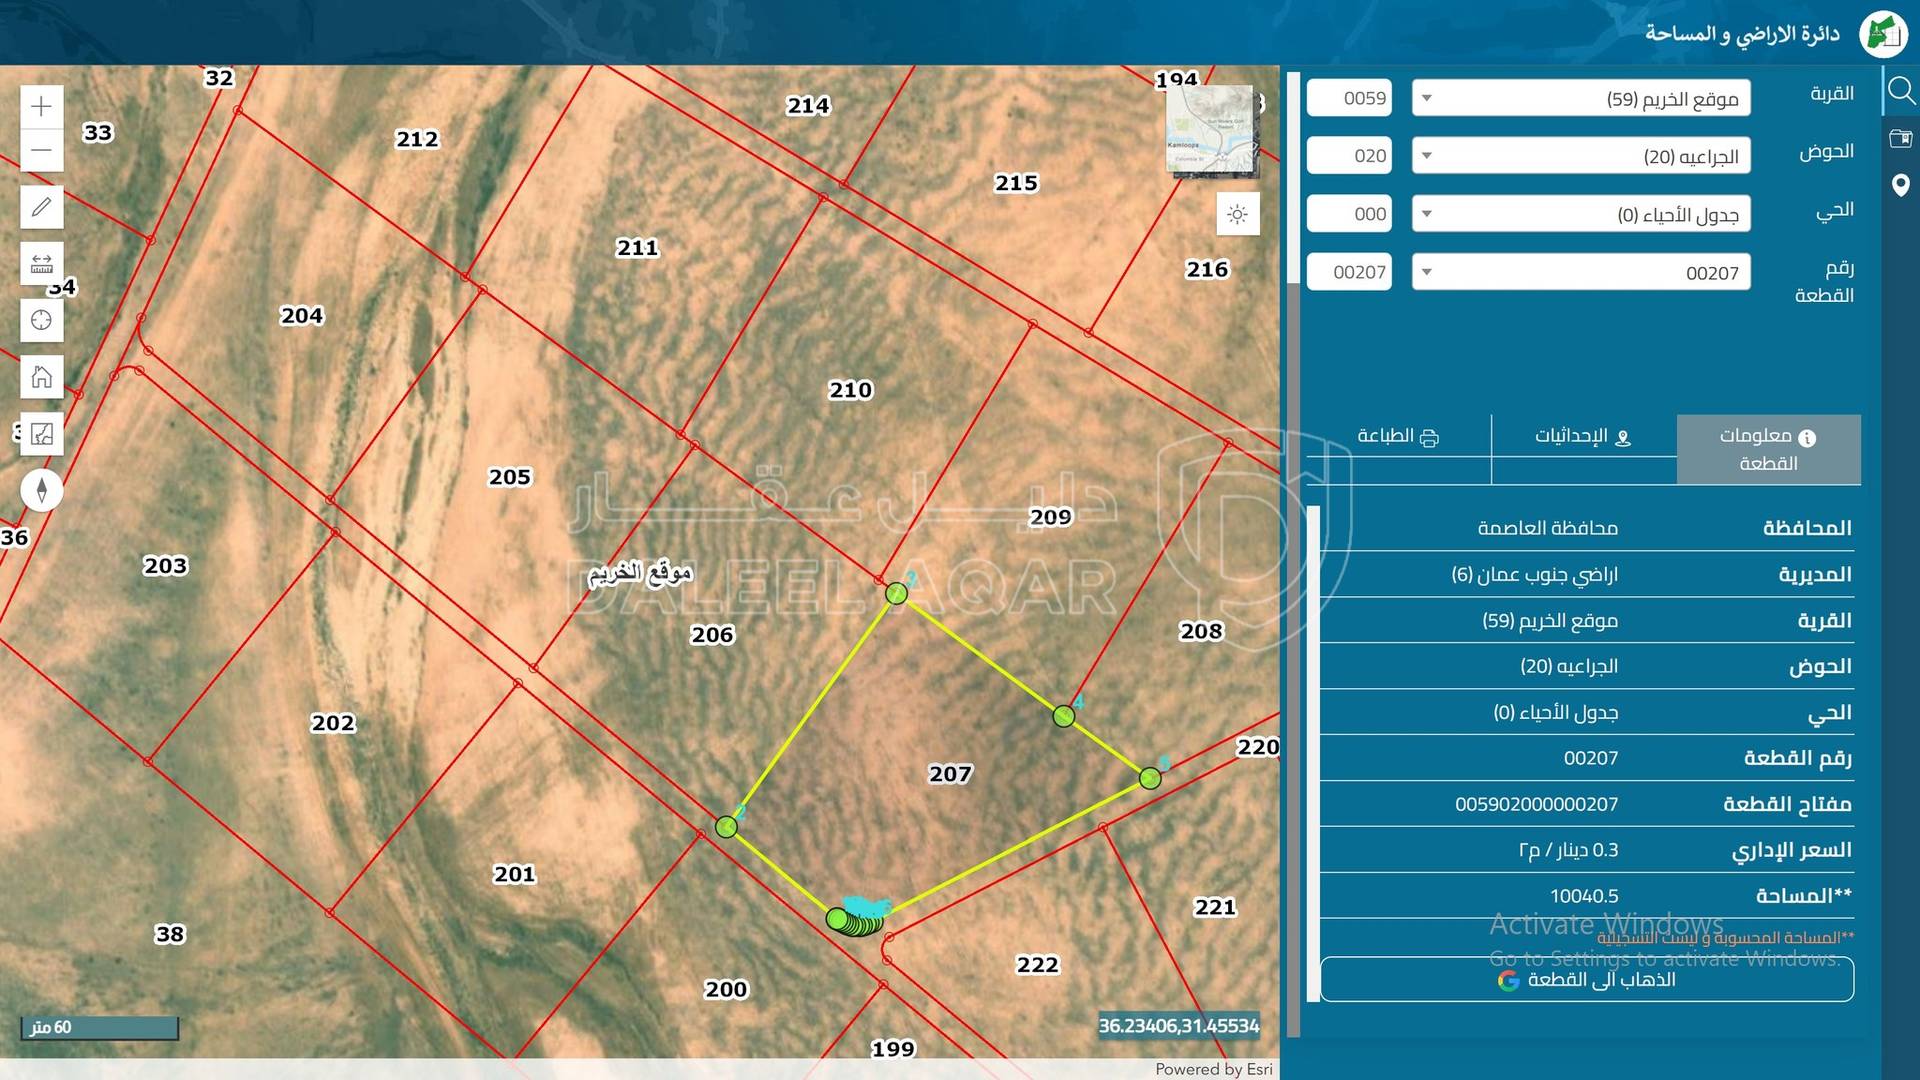Screen dimensions: 1920x1080
Task: Reset compass orientation to north
Action: coord(41,490)
